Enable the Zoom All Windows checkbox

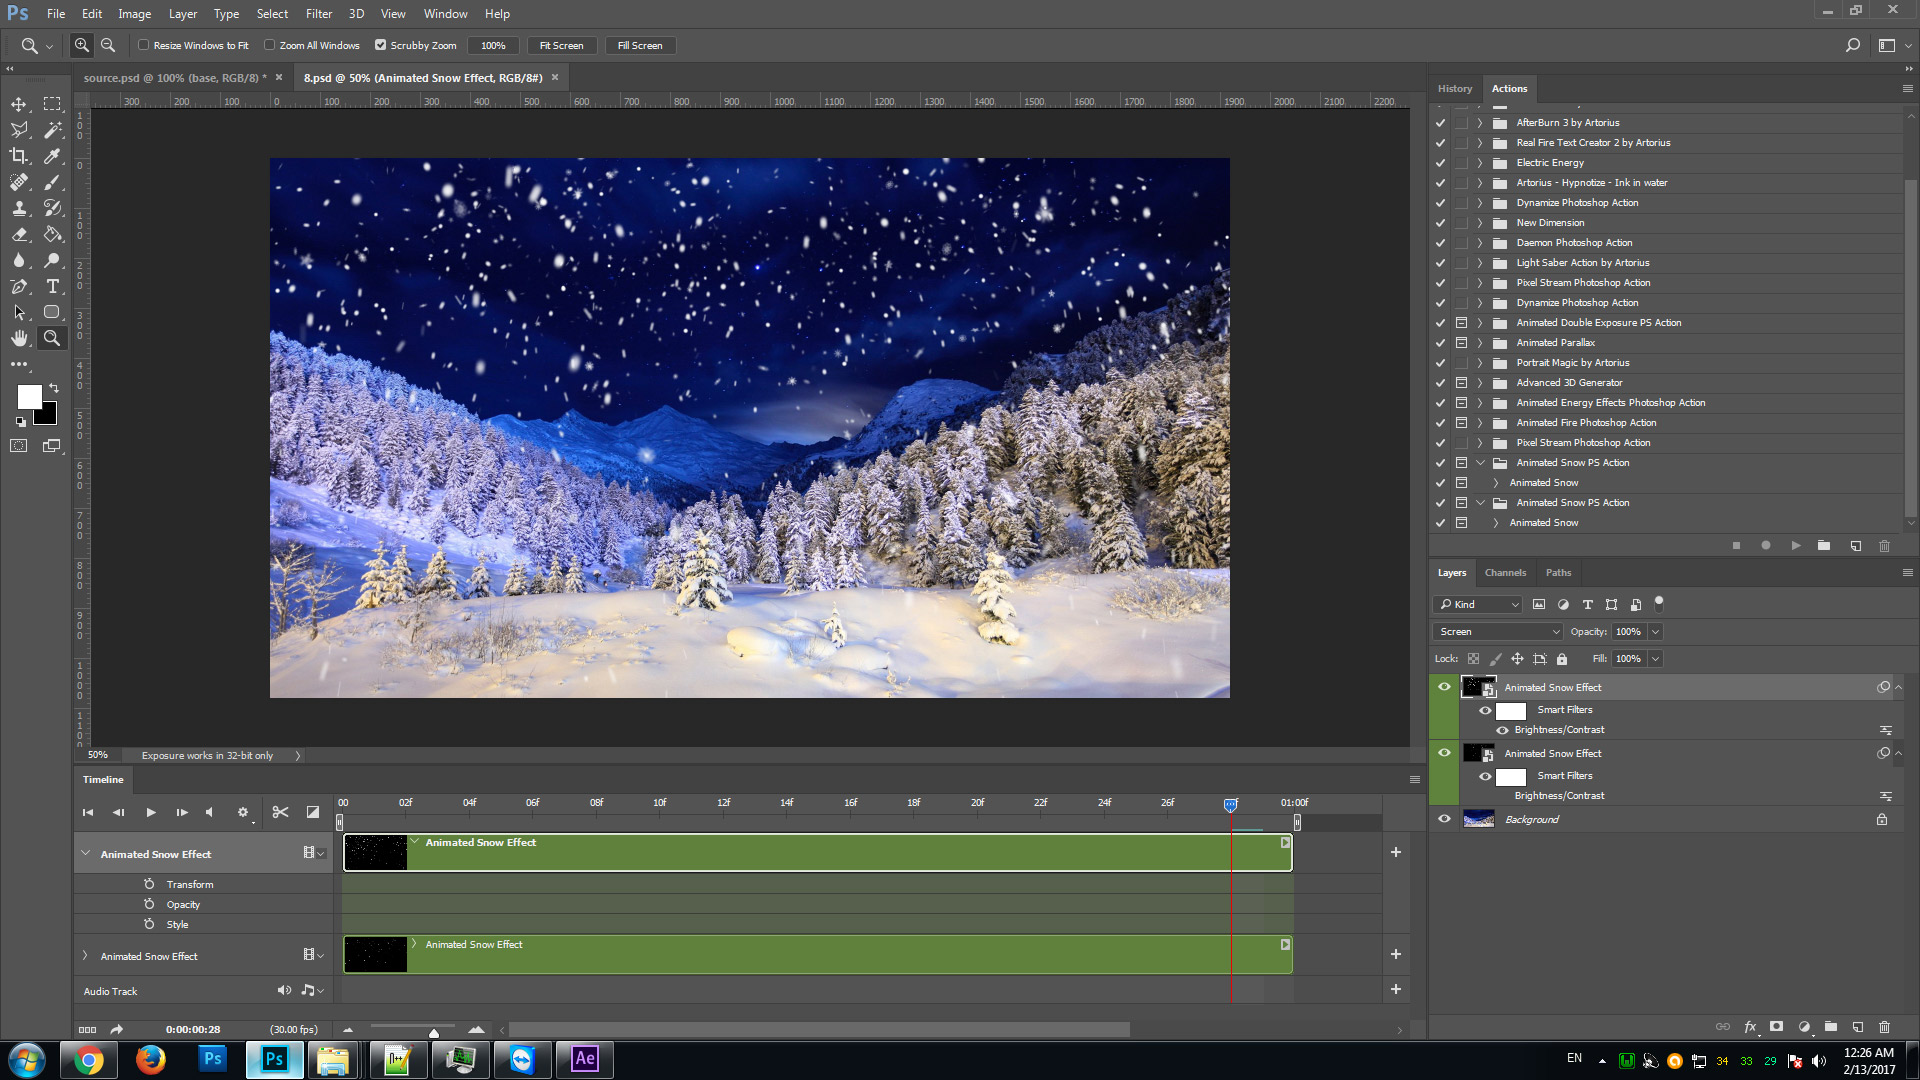coord(270,45)
